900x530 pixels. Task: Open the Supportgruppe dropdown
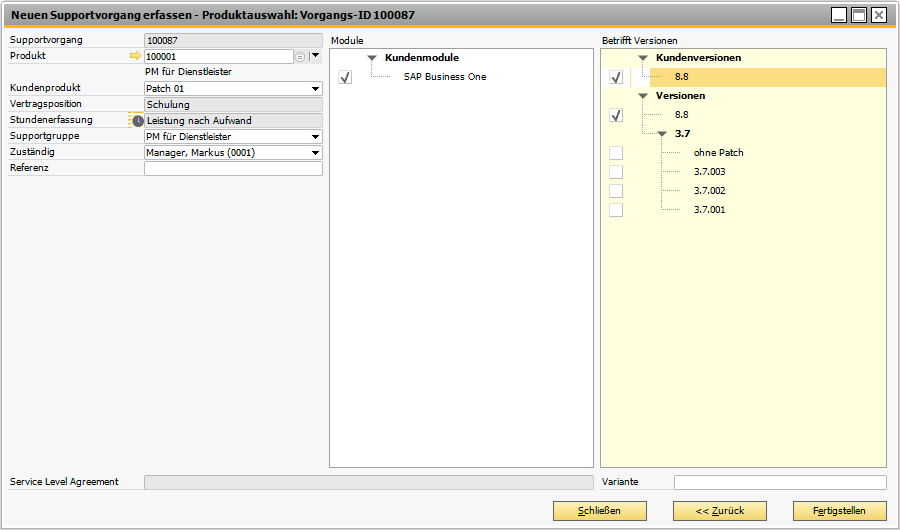(316, 137)
